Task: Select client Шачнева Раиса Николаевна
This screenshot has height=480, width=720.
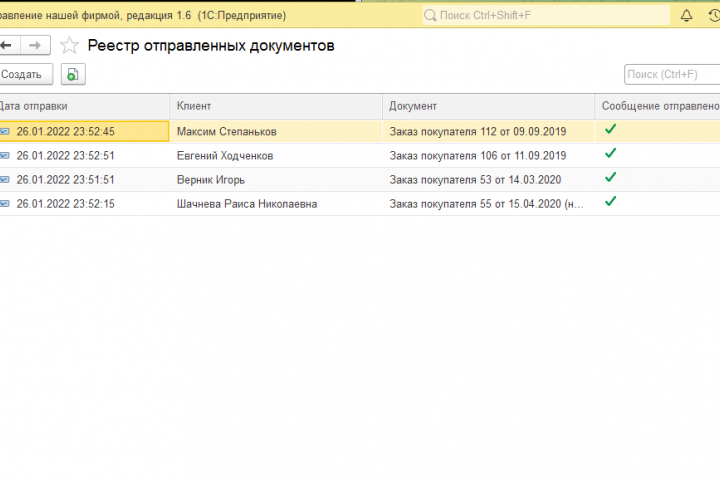Action: click(x=247, y=203)
